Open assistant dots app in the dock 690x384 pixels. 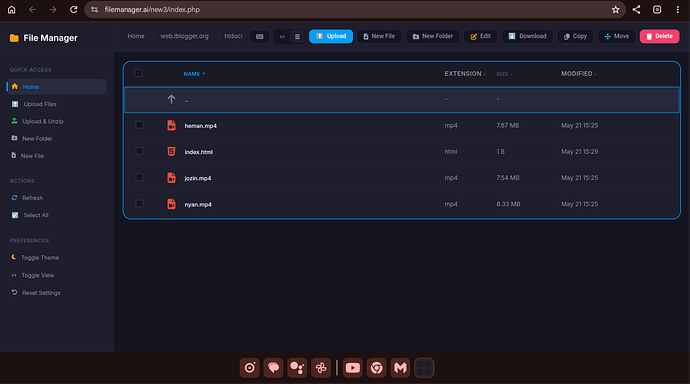click(297, 368)
